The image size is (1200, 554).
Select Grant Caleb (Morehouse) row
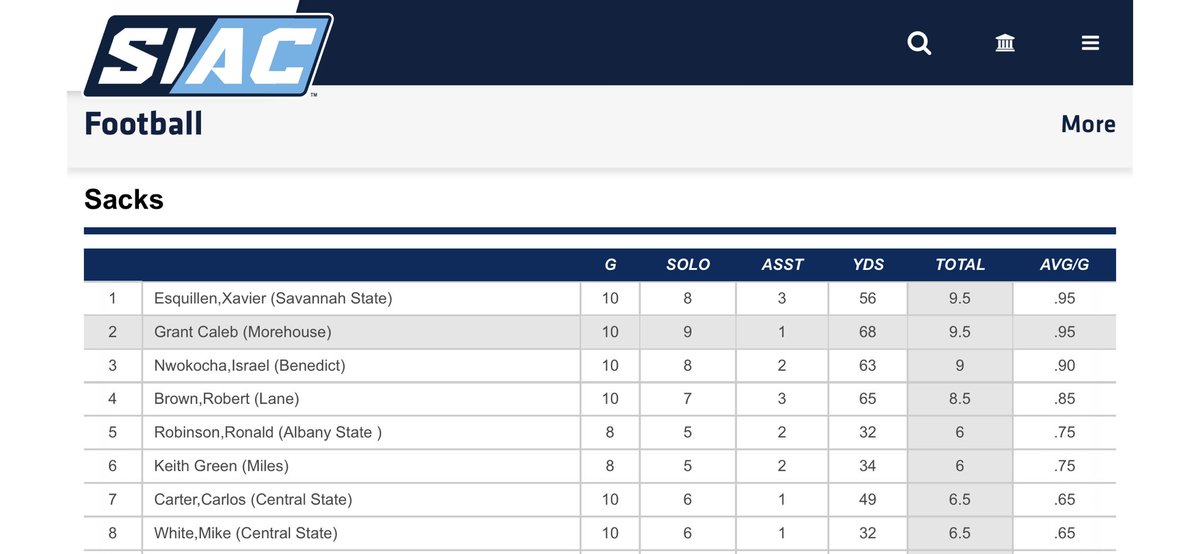point(600,332)
